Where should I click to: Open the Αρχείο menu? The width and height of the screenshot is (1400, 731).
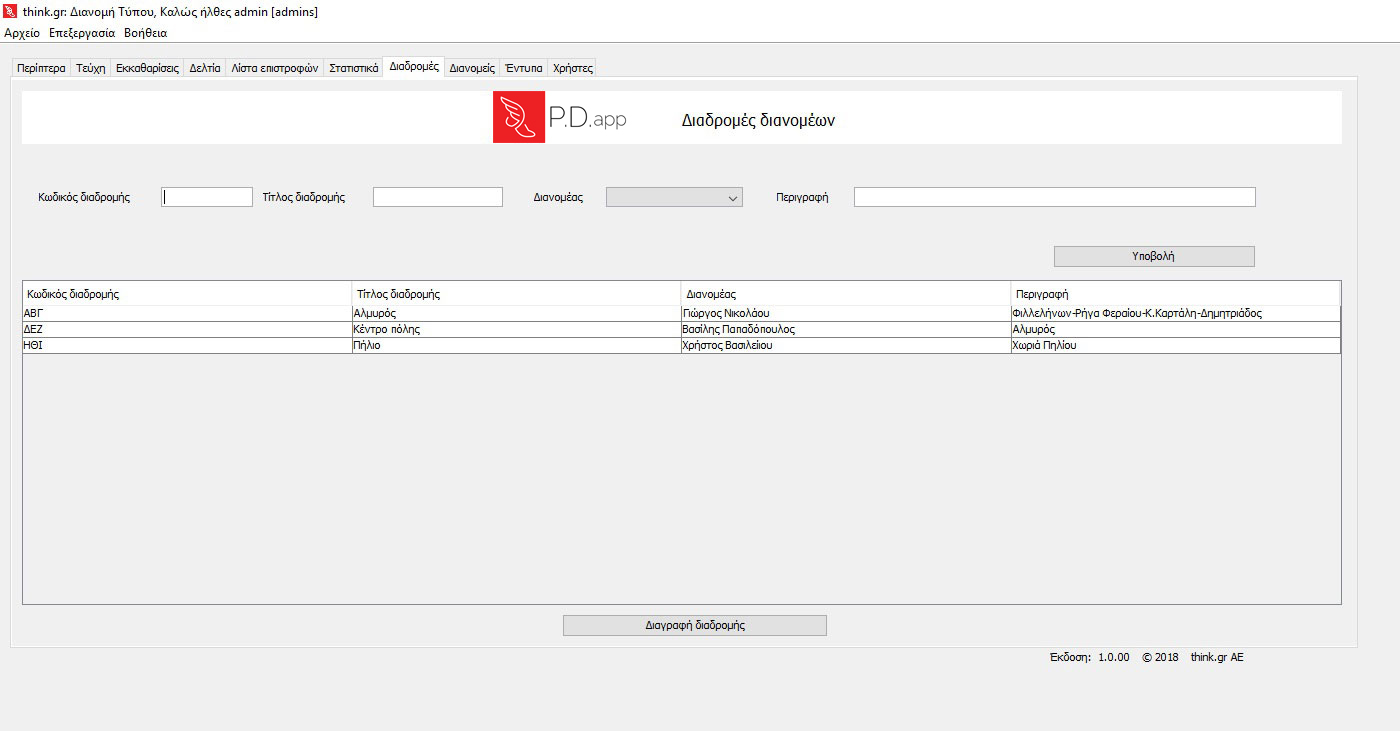coord(22,33)
